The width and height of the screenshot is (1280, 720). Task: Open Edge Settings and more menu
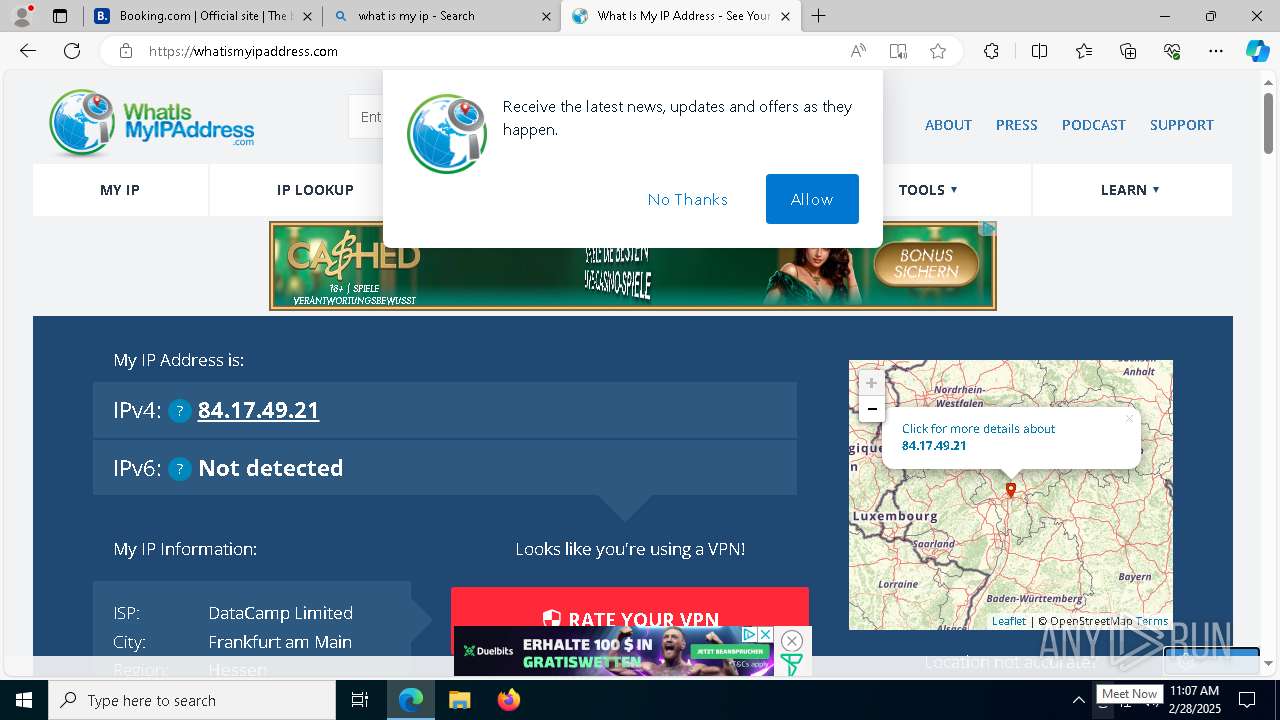pos(1216,51)
